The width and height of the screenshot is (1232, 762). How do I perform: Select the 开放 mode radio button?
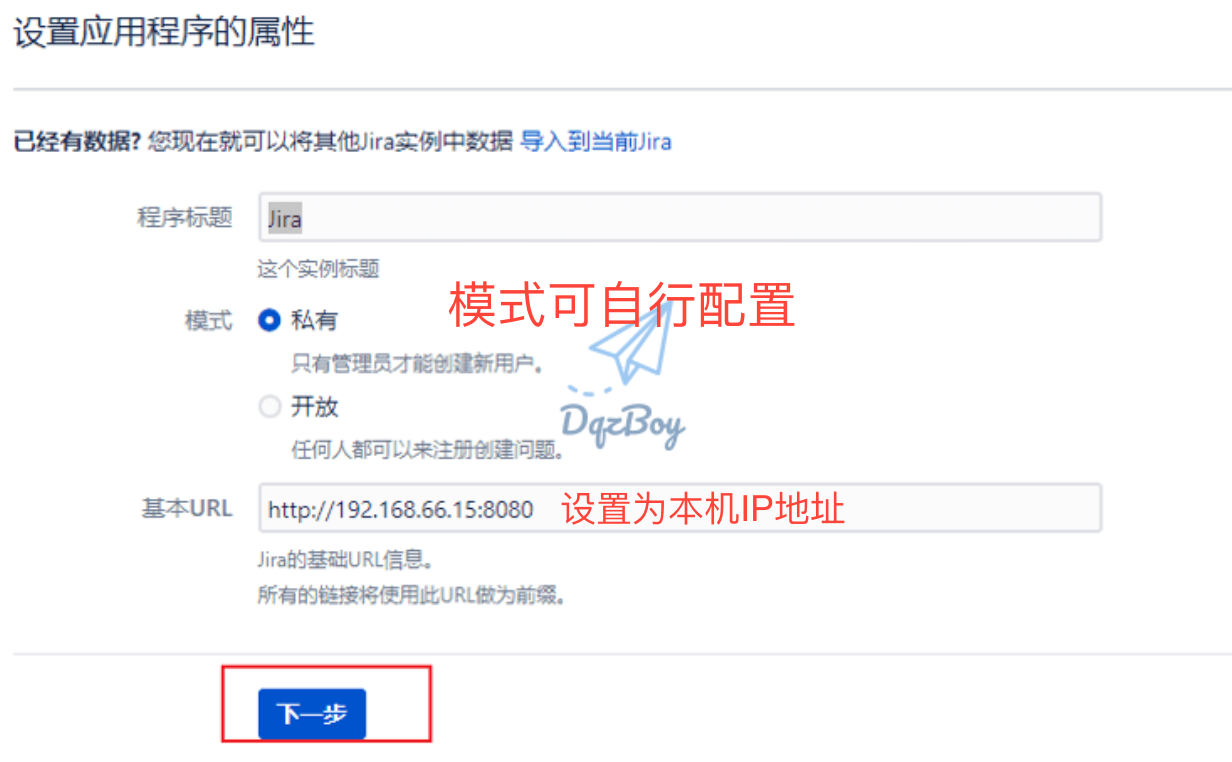(x=269, y=407)
